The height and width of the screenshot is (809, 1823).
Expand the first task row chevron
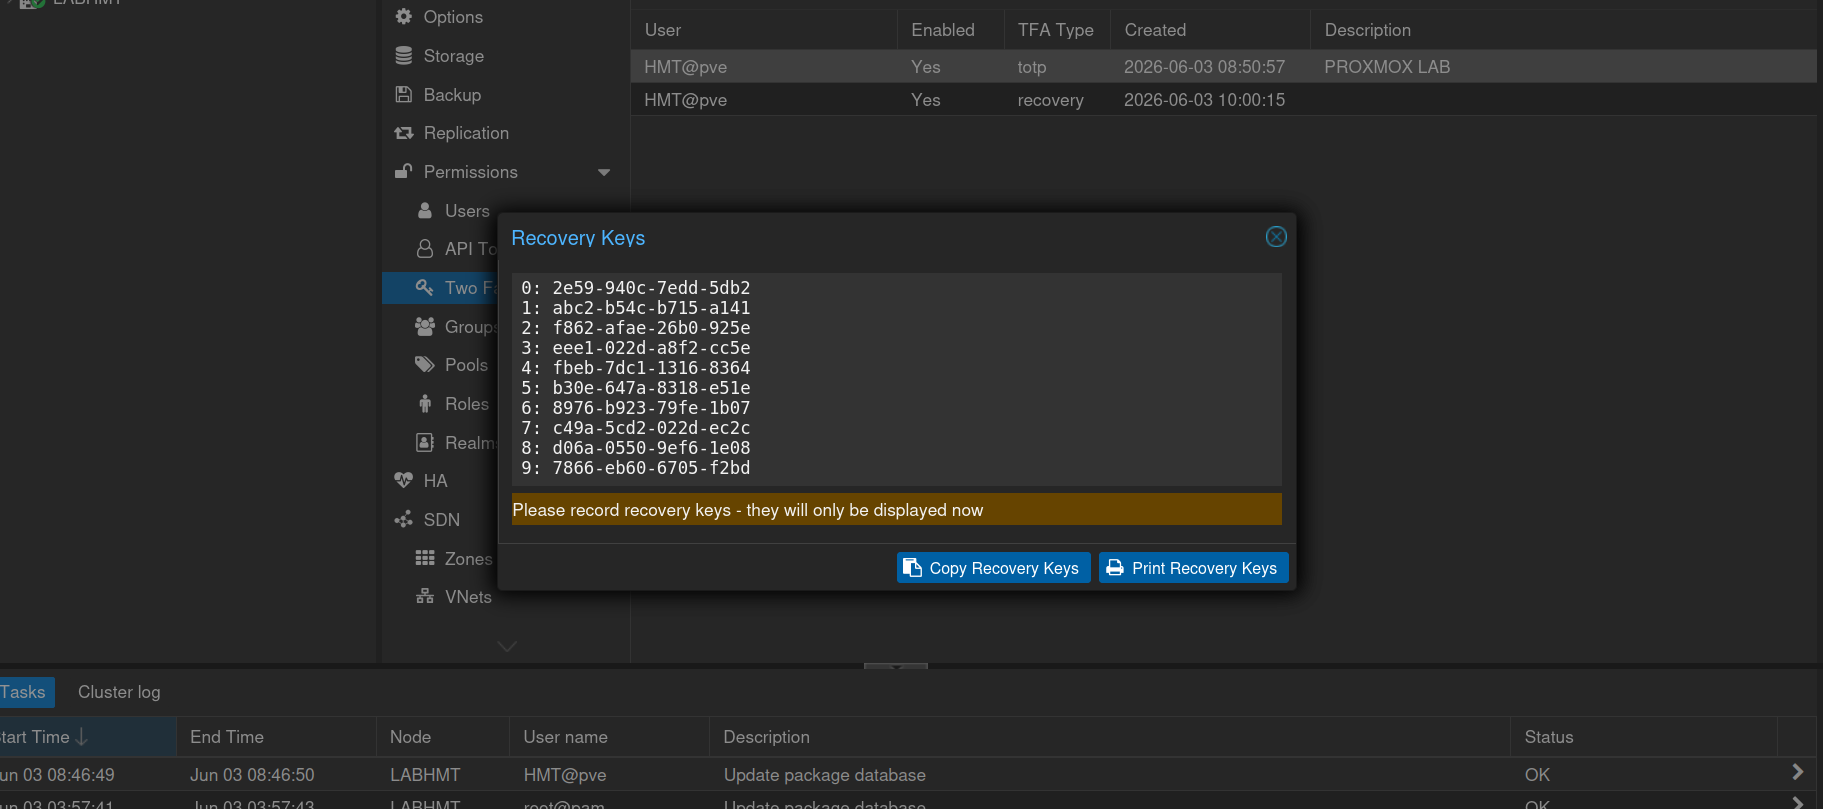point(1797,772)
